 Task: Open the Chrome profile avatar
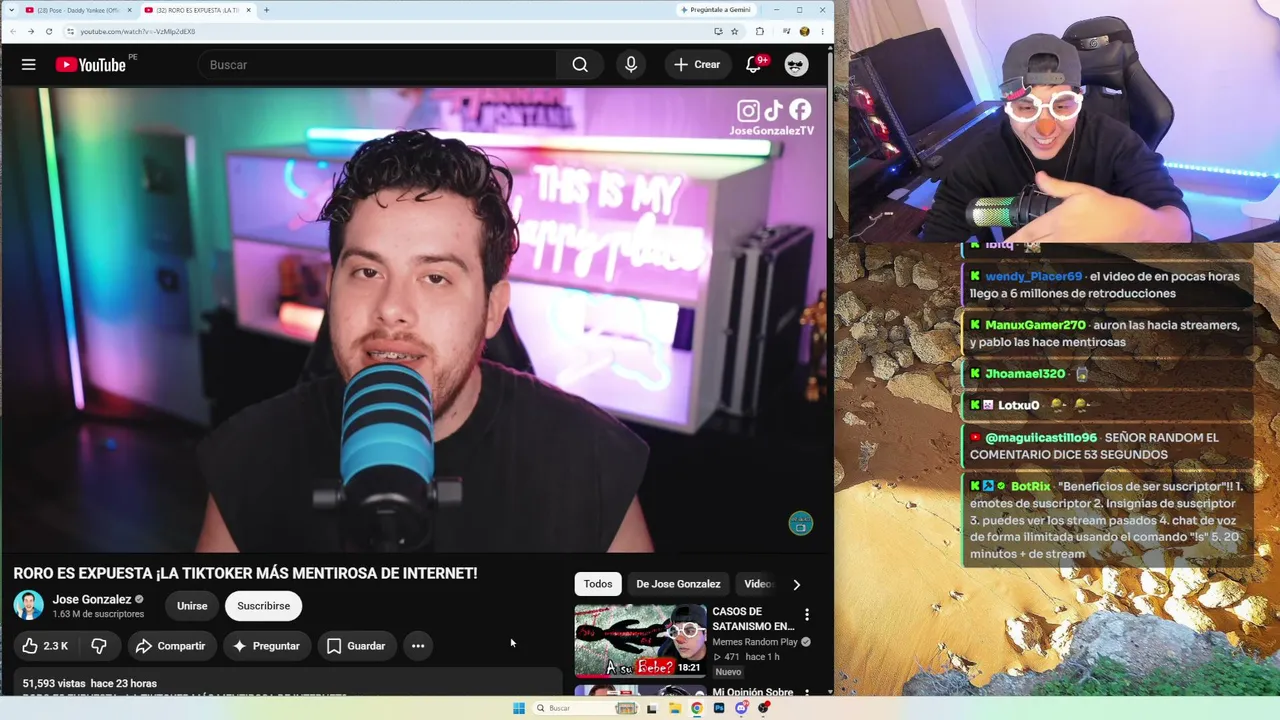coord(804,31)
